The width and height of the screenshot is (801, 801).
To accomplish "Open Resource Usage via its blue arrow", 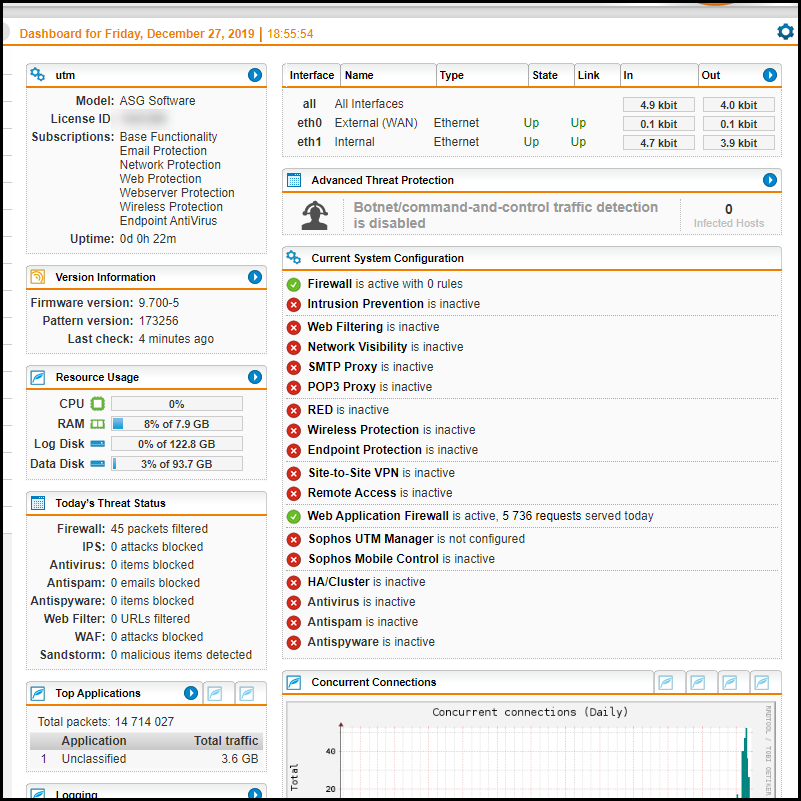I will (255, 377).
